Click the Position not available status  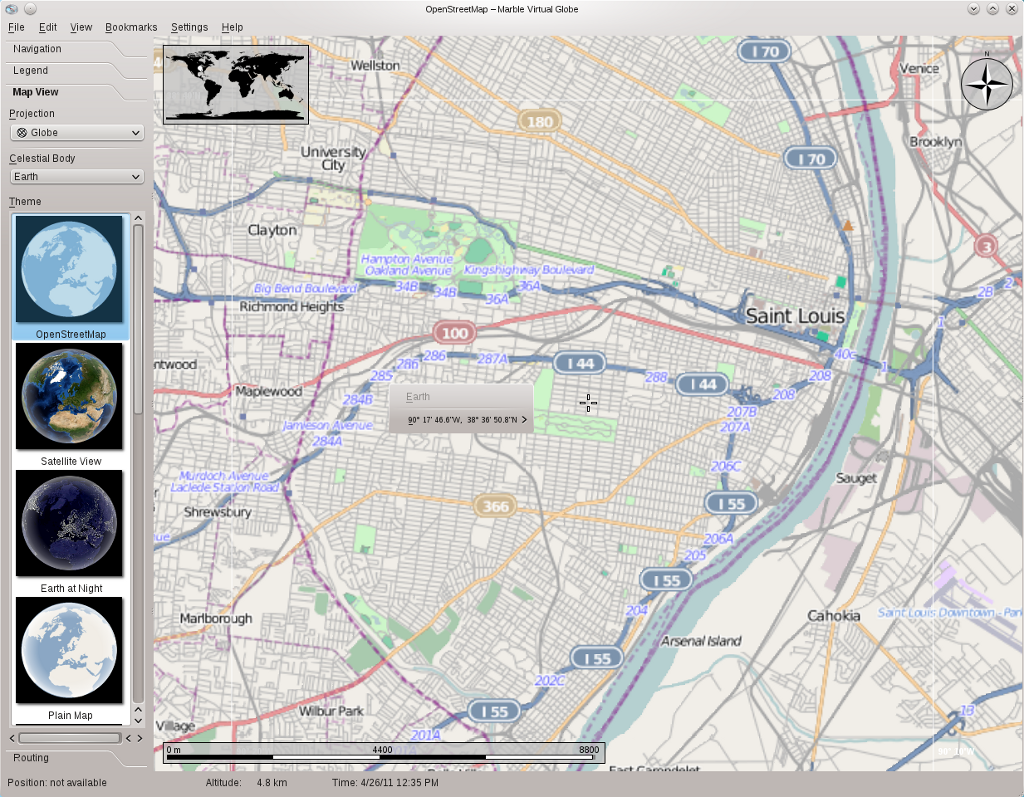pyautogui.click(x=57, y=783)
